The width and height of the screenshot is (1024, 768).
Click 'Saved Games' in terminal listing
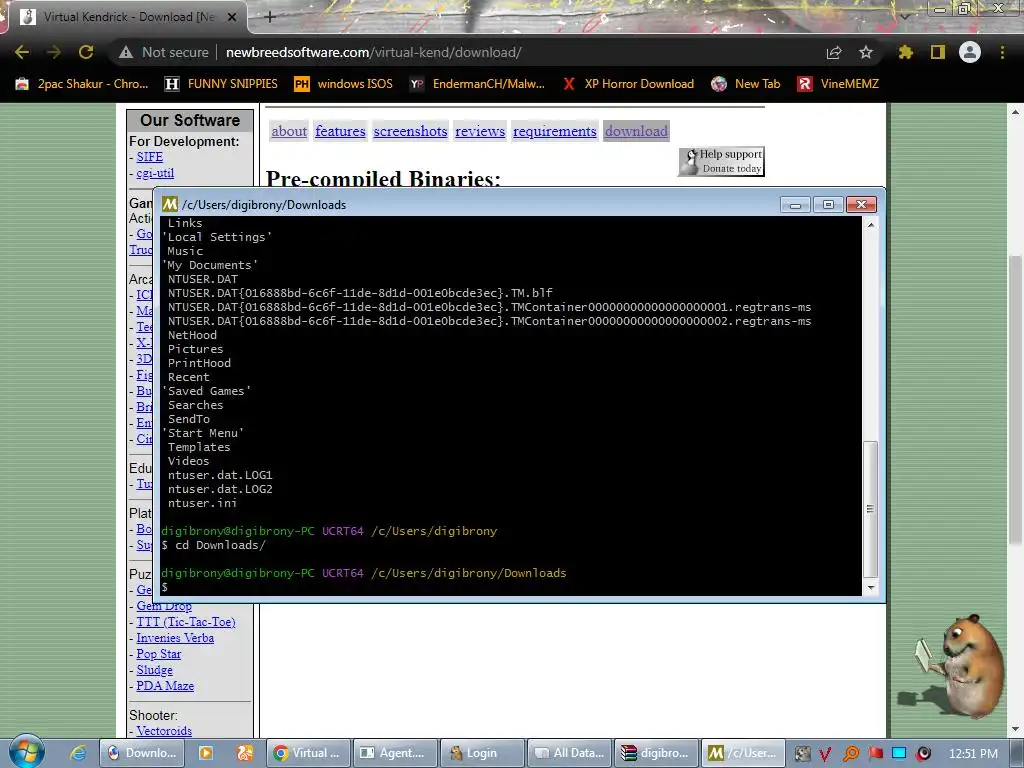[206, 391]
